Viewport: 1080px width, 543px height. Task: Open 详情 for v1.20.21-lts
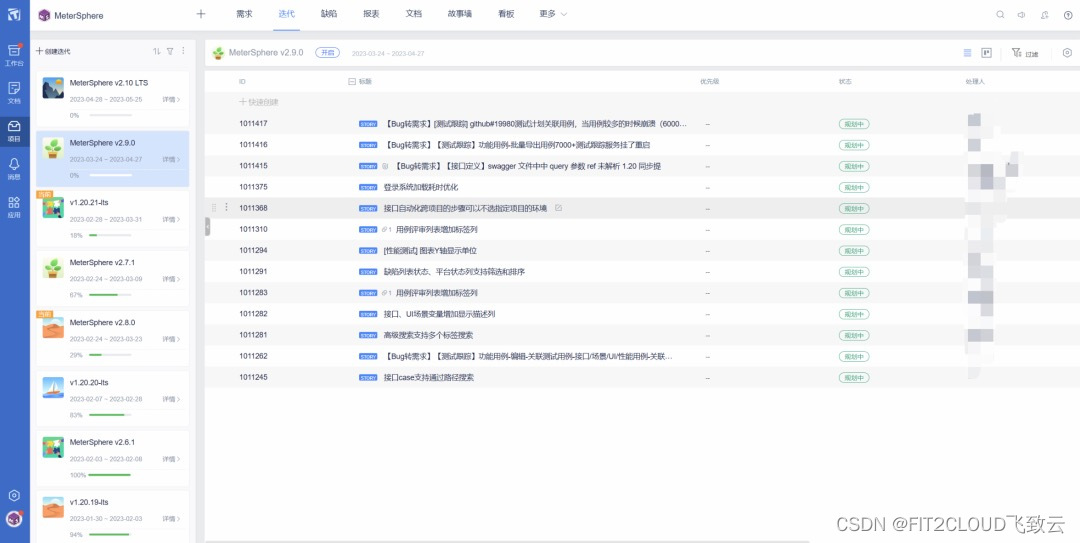tap(172, 219)
